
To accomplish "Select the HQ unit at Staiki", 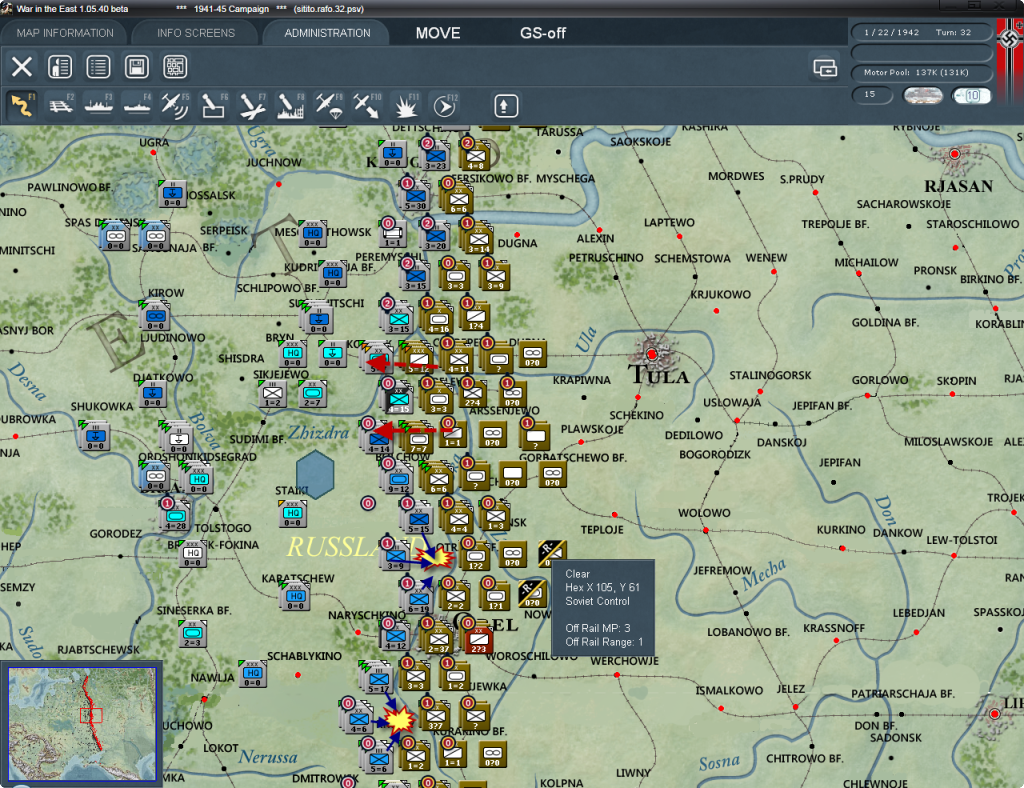I will [292, 513].
